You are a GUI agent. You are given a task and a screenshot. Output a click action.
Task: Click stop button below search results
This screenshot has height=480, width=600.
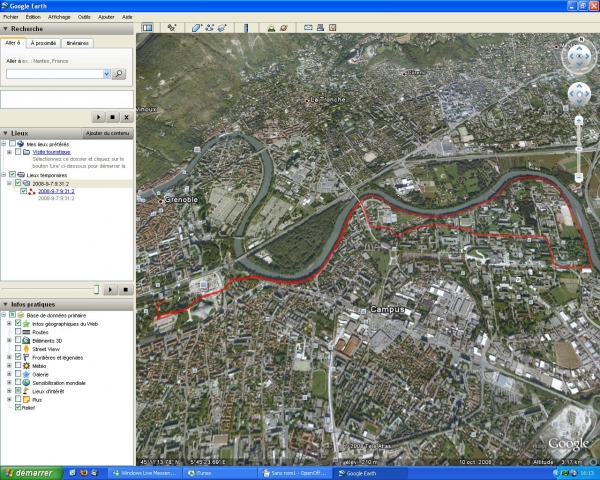point(112,117)
